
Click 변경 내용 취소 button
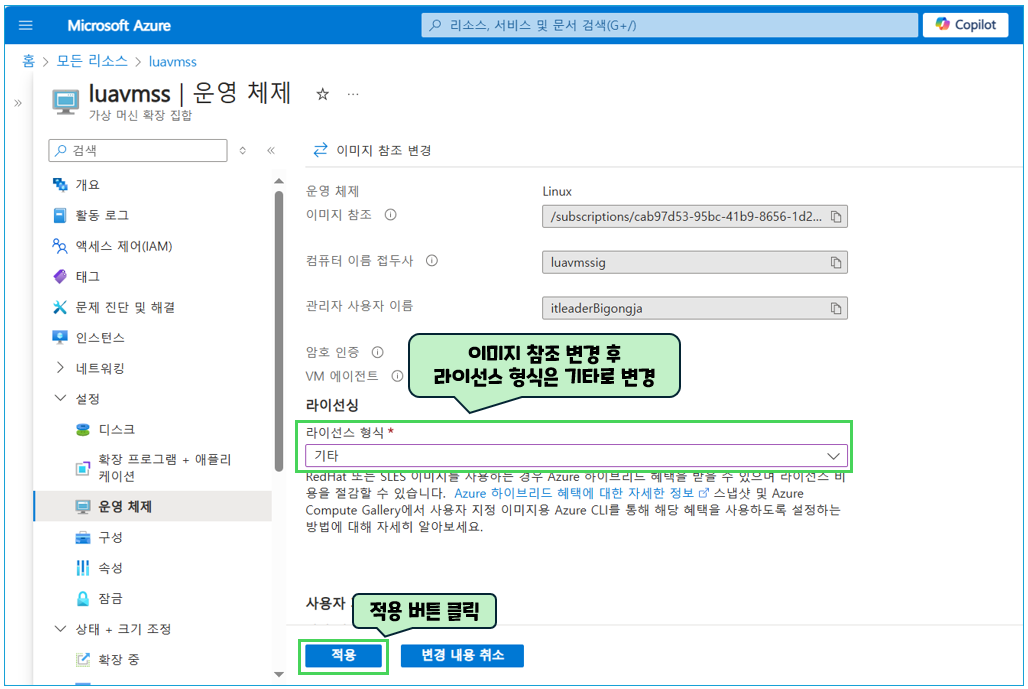click(462, 655)
